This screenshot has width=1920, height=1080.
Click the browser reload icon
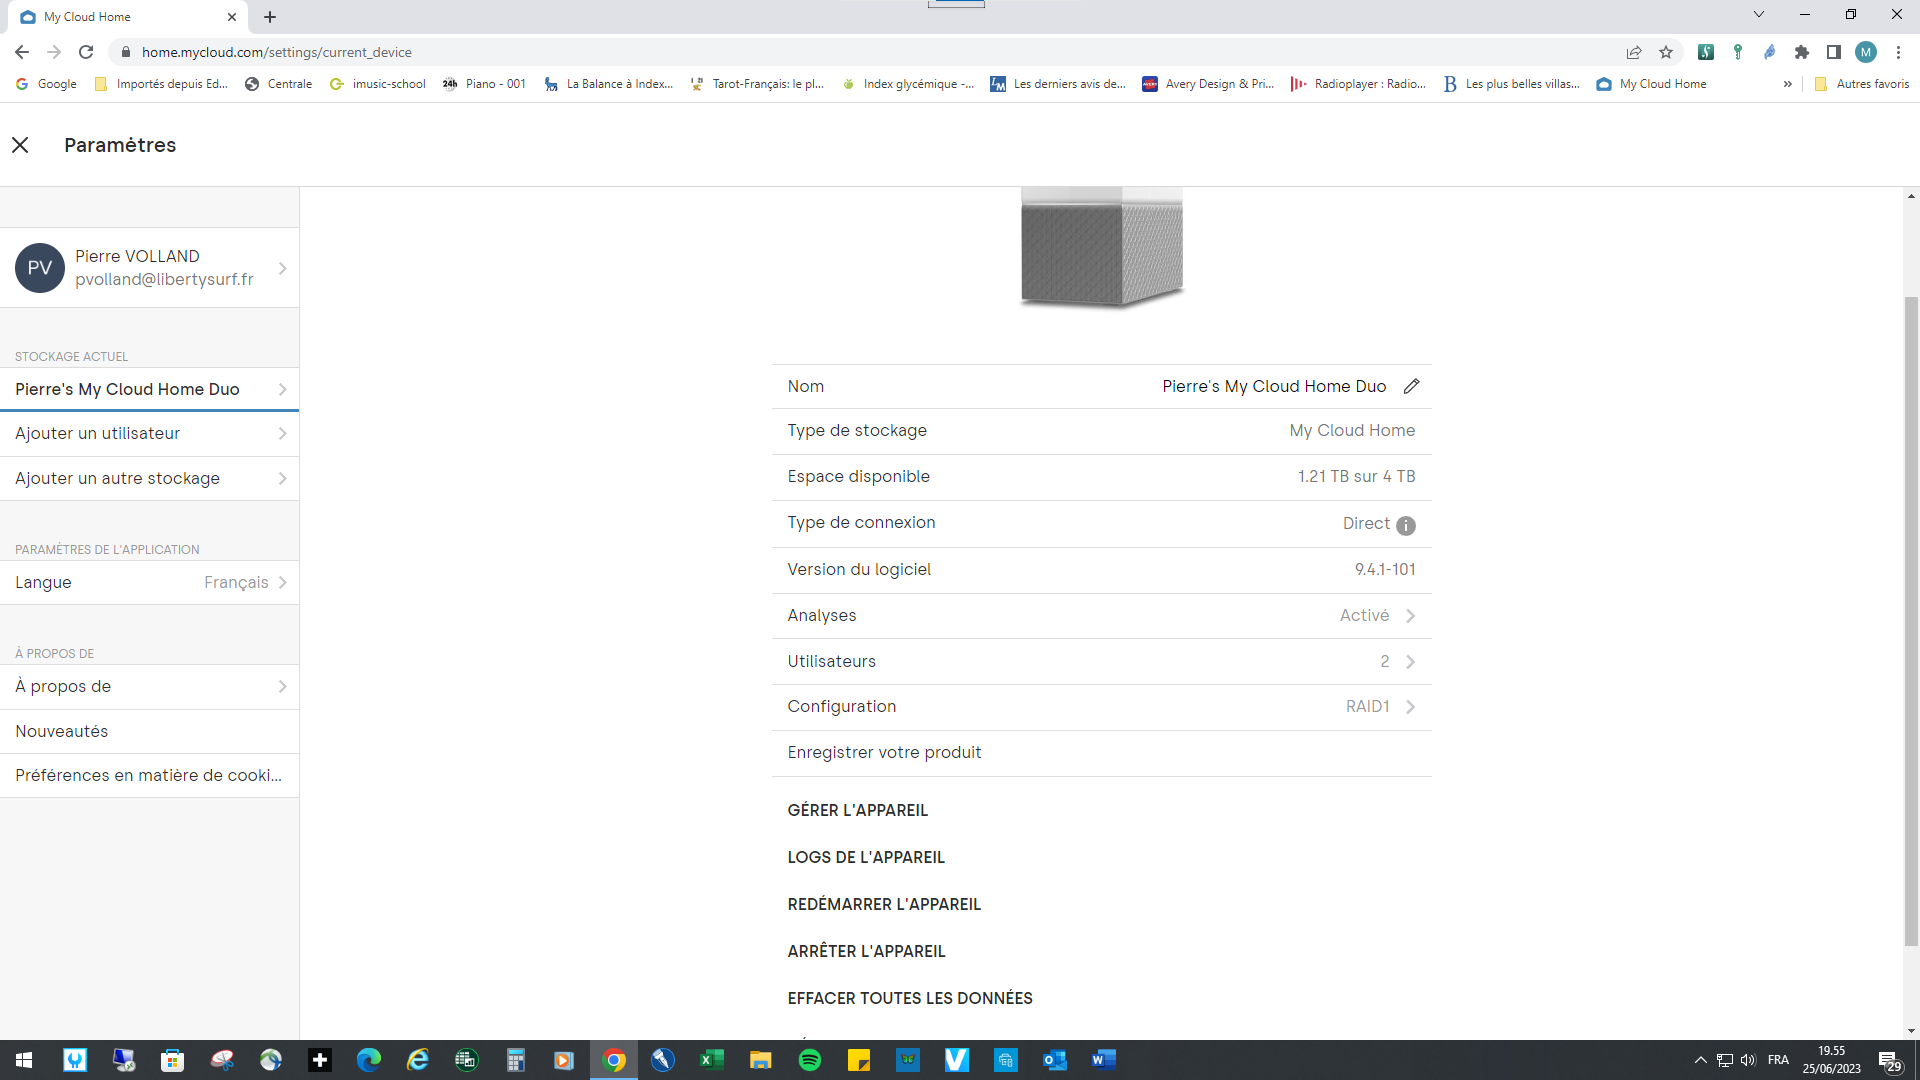click(x=86, y=52)
